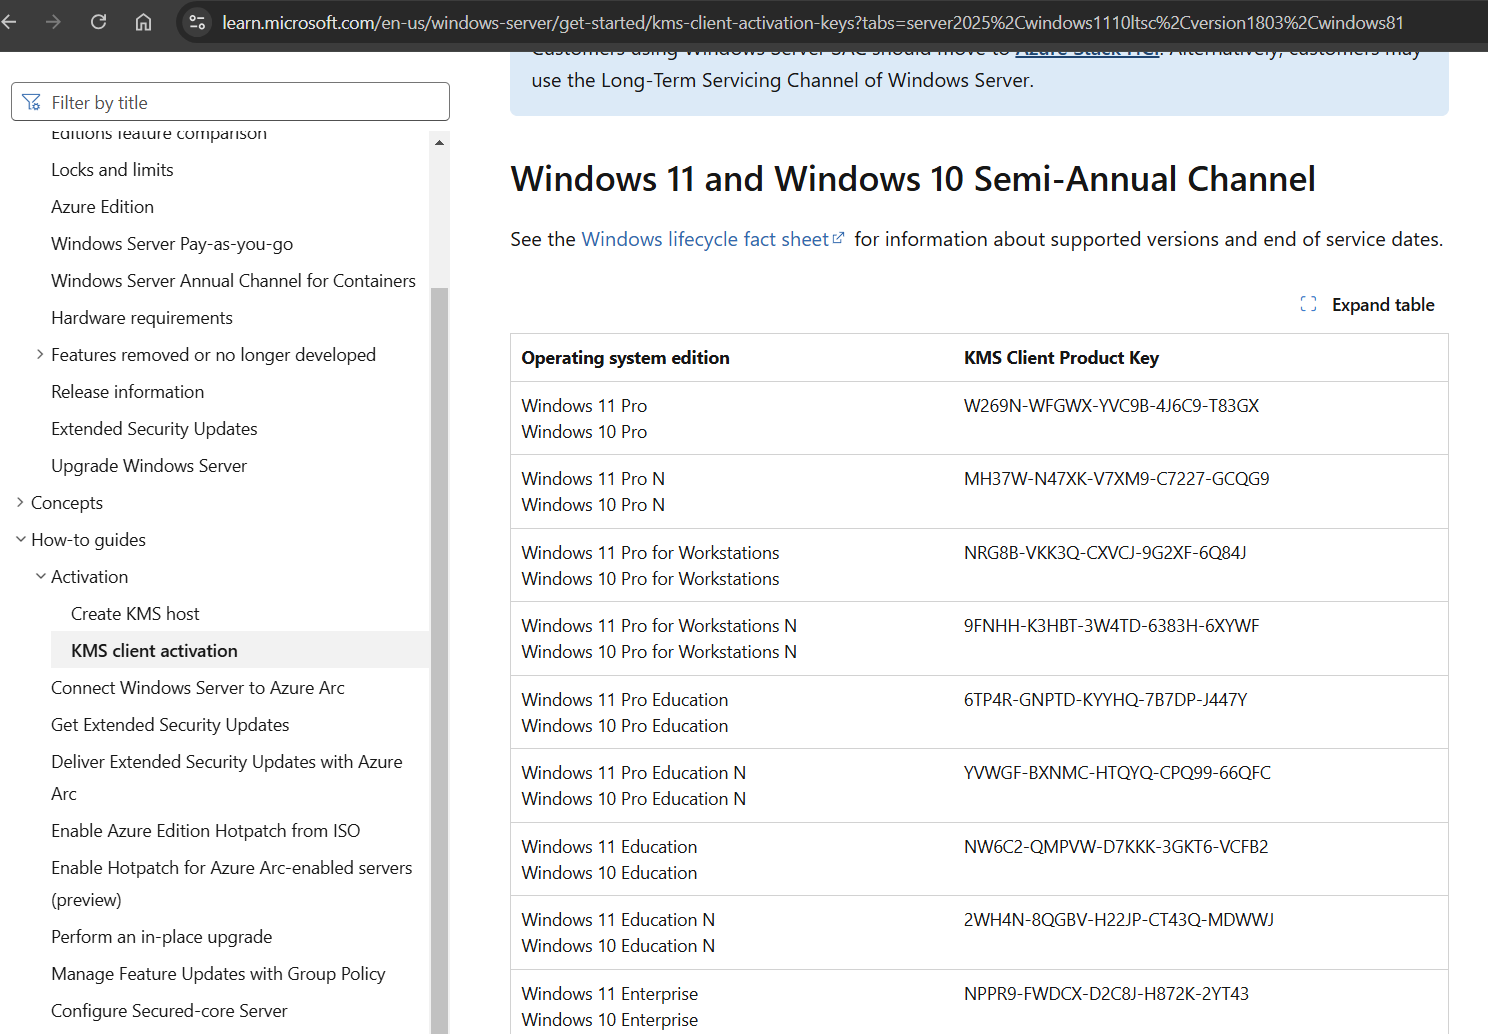Image resolution: width=1488 pixels, height=1034 pixels.
Task: Collapse the Activation section
Action: click(40, 576)
